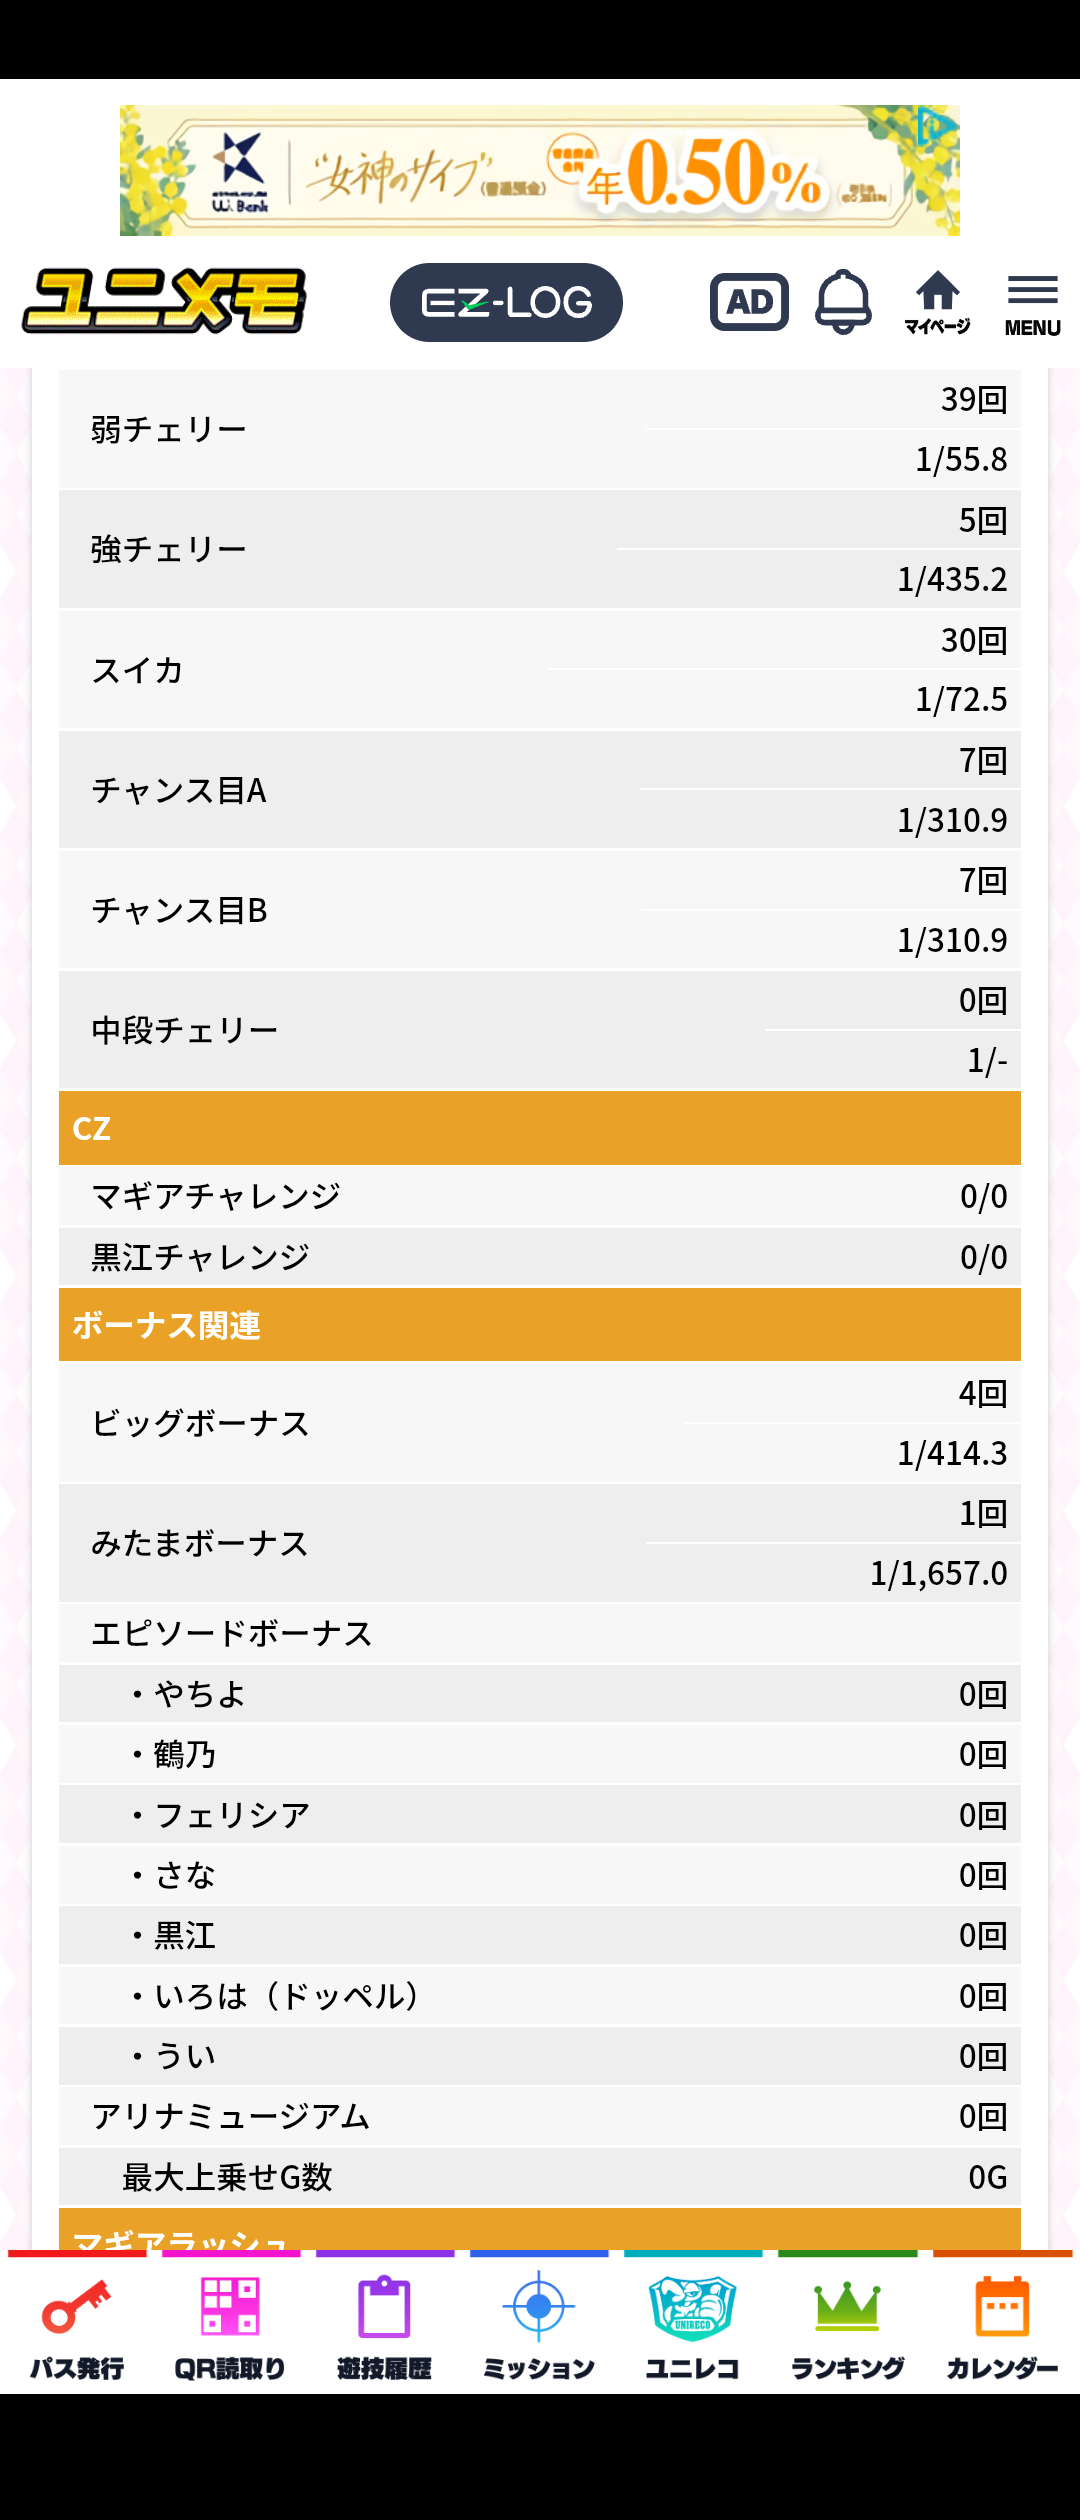Tap the ボーナス関連 section header
Image resolution: width=1080 pixels, height=2520 pixels.
tap(540, 1325)
